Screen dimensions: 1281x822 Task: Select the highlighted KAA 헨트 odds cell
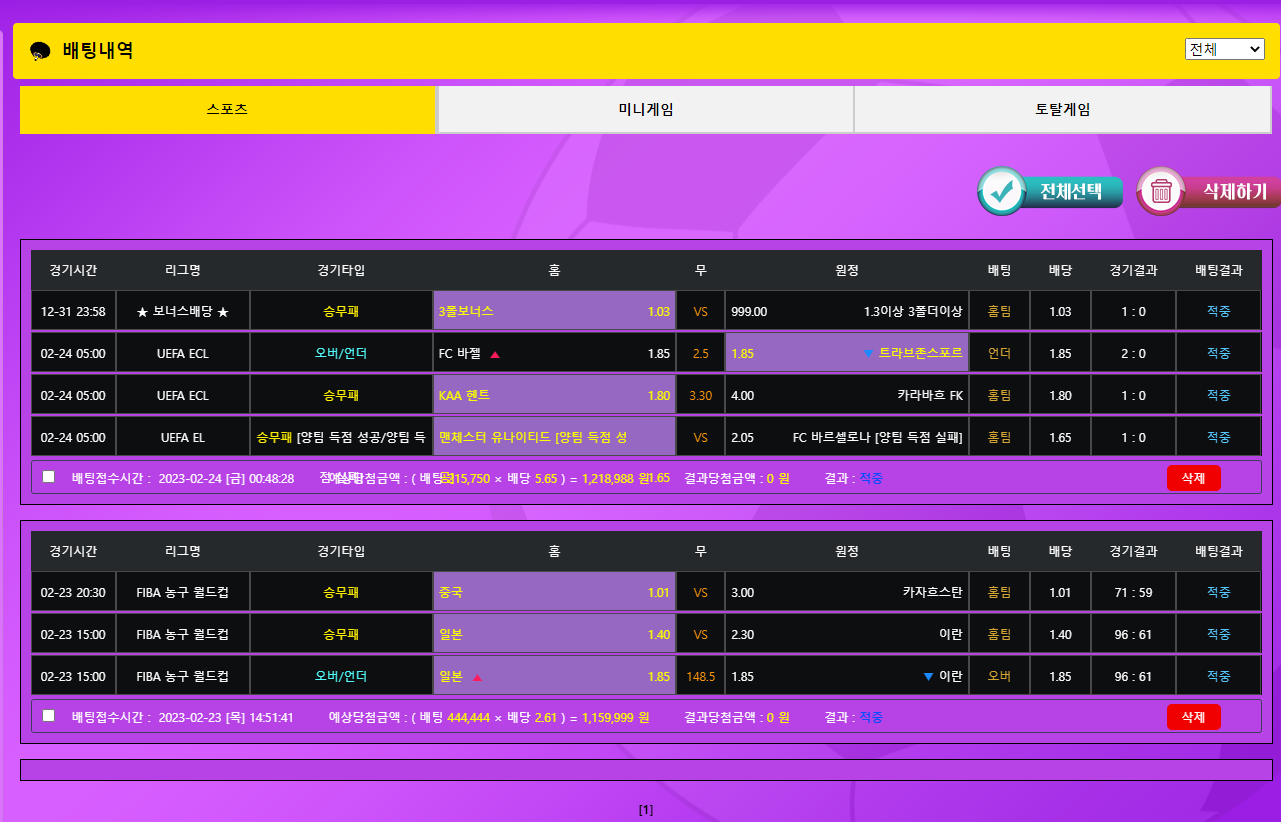[554, 396]
